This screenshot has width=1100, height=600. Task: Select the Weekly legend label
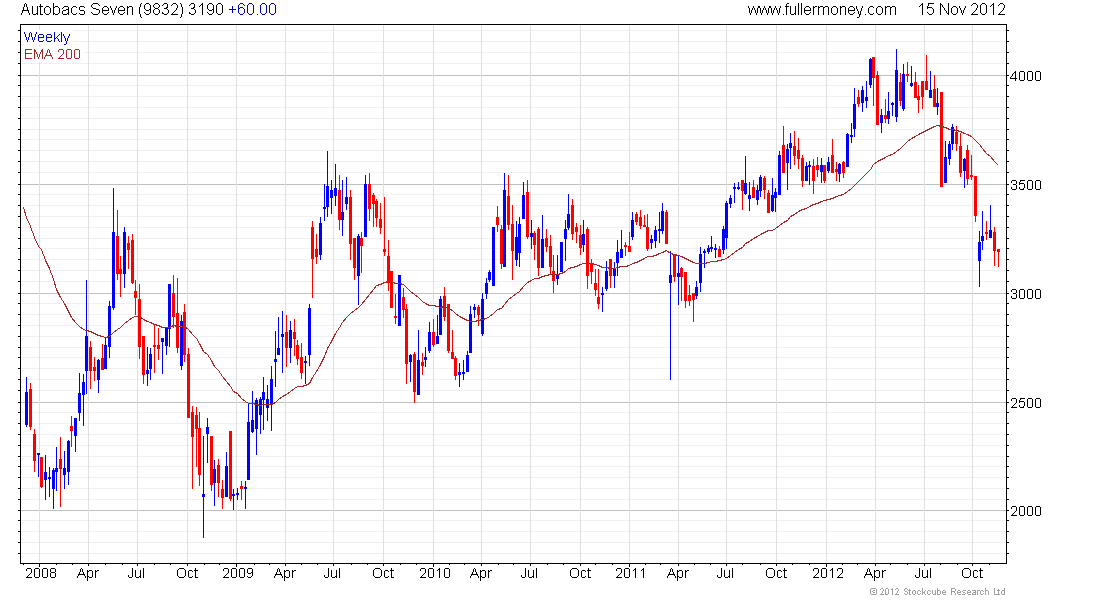(x=47, y=38)
